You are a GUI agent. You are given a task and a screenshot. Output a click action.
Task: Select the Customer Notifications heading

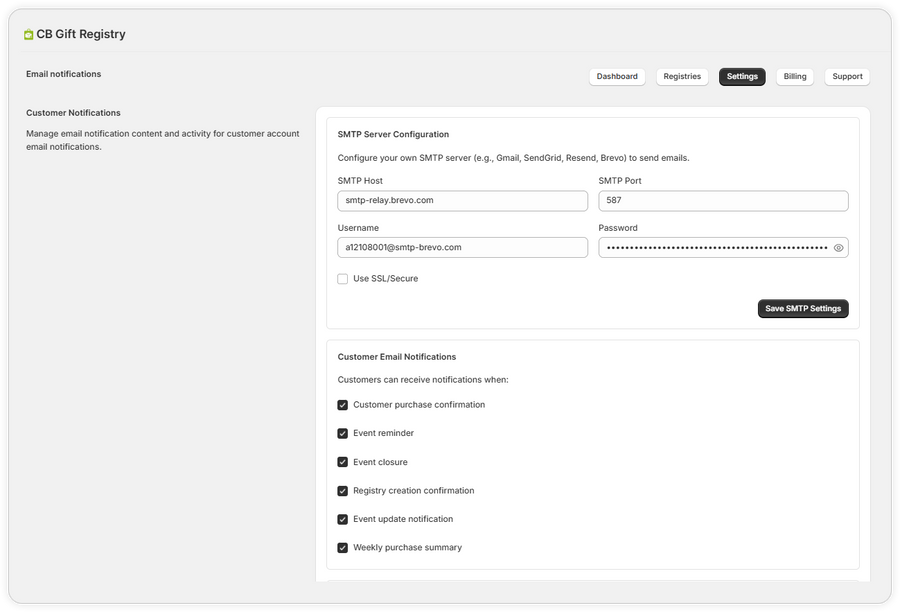(x=73, y=113)
